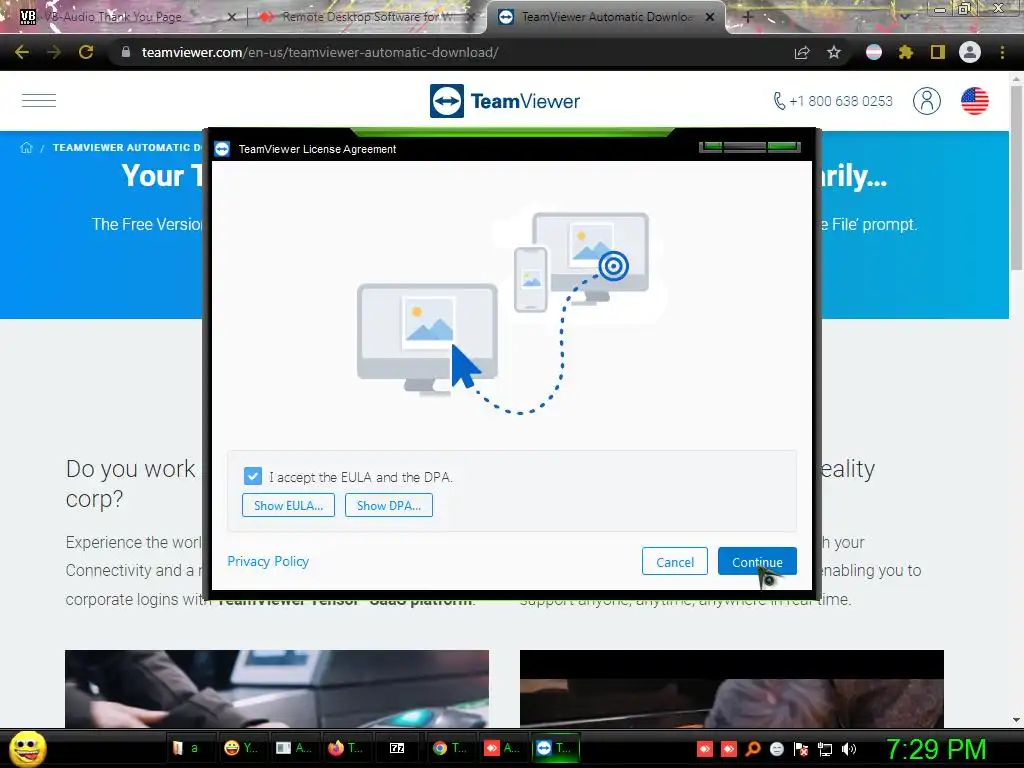Play the left video thumbnail on the page
The height and width of the screenshot is (768, 1024).
point(277,688)
